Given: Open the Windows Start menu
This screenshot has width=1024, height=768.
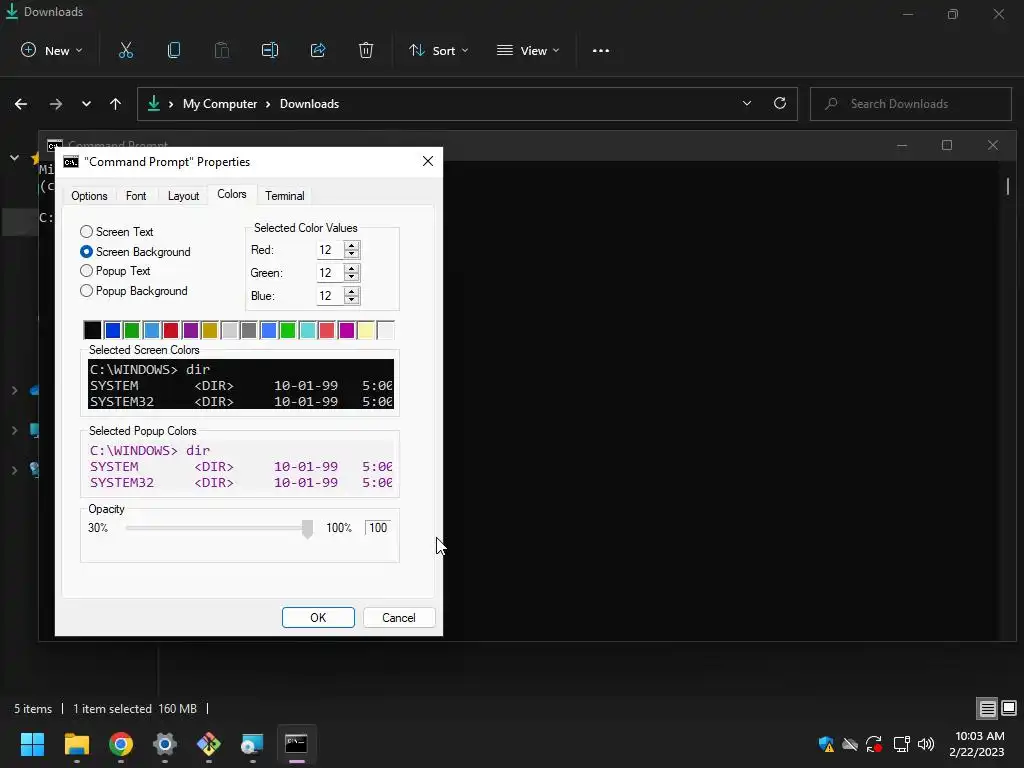Looking at the screenshot, I should tap(32, 744).
